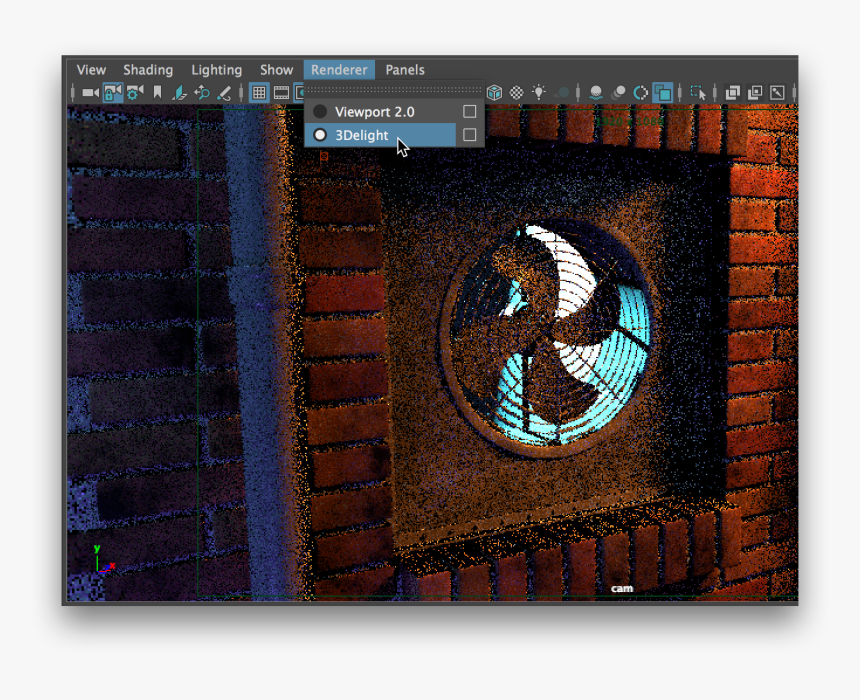Enable Use All Lights bulb icon
The height and width of the screenshot is (700, 860).
[539, 93]
